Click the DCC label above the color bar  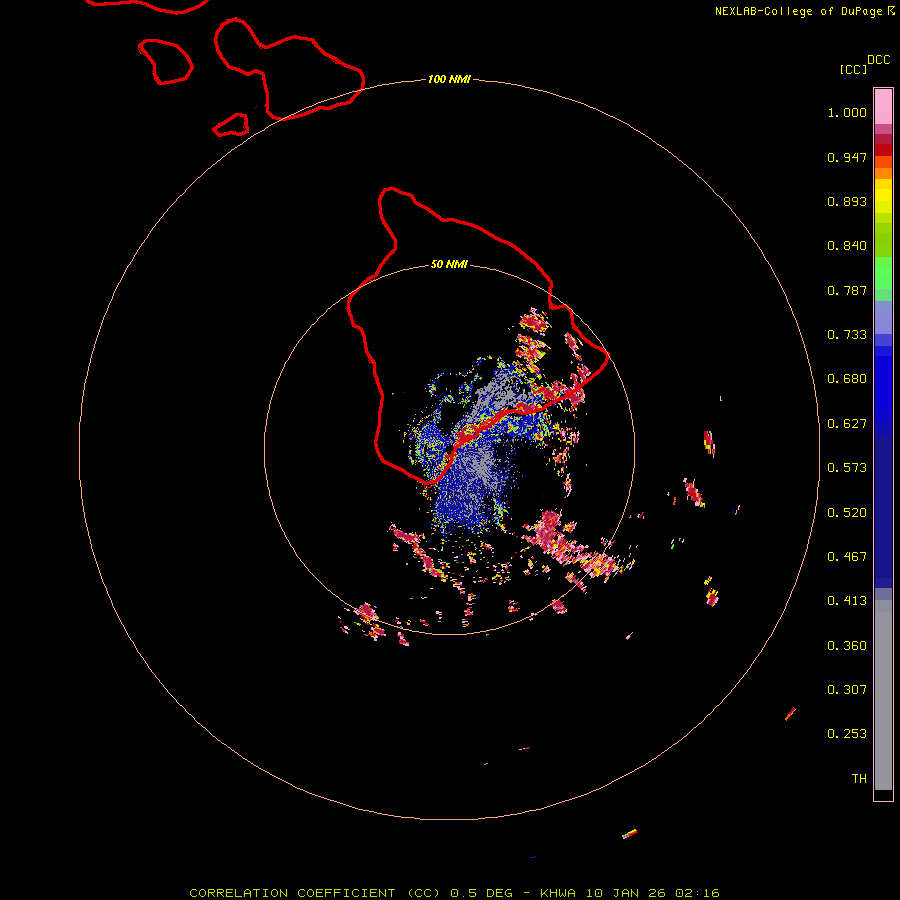pos(878,60)
